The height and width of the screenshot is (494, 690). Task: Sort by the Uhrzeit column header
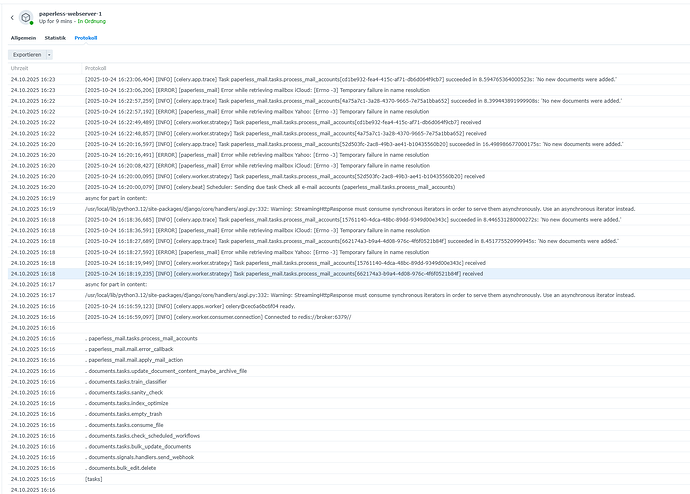click(x=19, y=68)
